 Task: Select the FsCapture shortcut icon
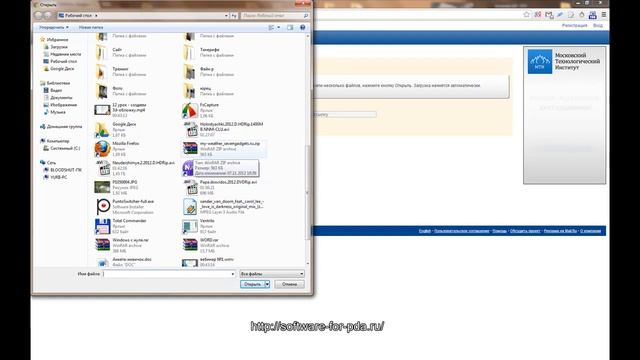[x=190, y=111]
